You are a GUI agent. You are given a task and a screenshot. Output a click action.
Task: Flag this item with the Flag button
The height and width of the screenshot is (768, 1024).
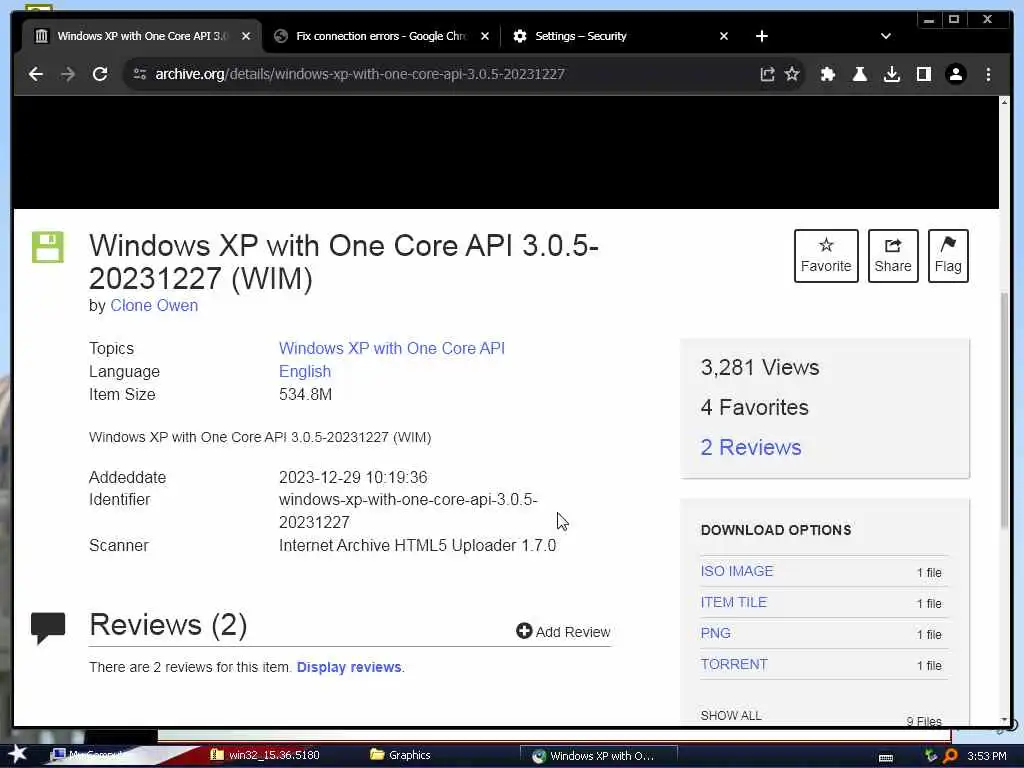[x=948, y=255]
